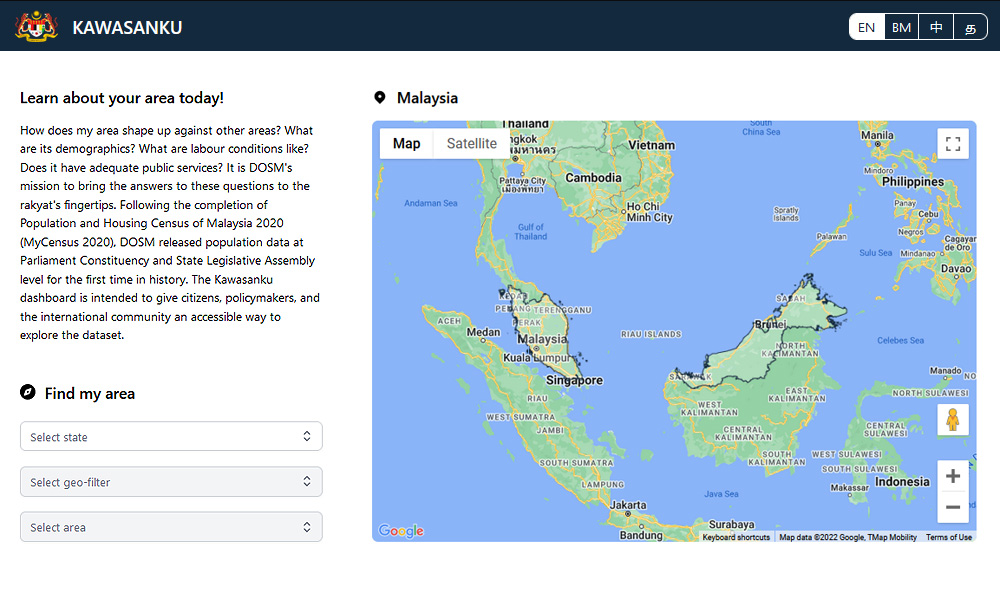Toggle fullscreen map view
This screenshot has height=600, width=1000.
953,144
